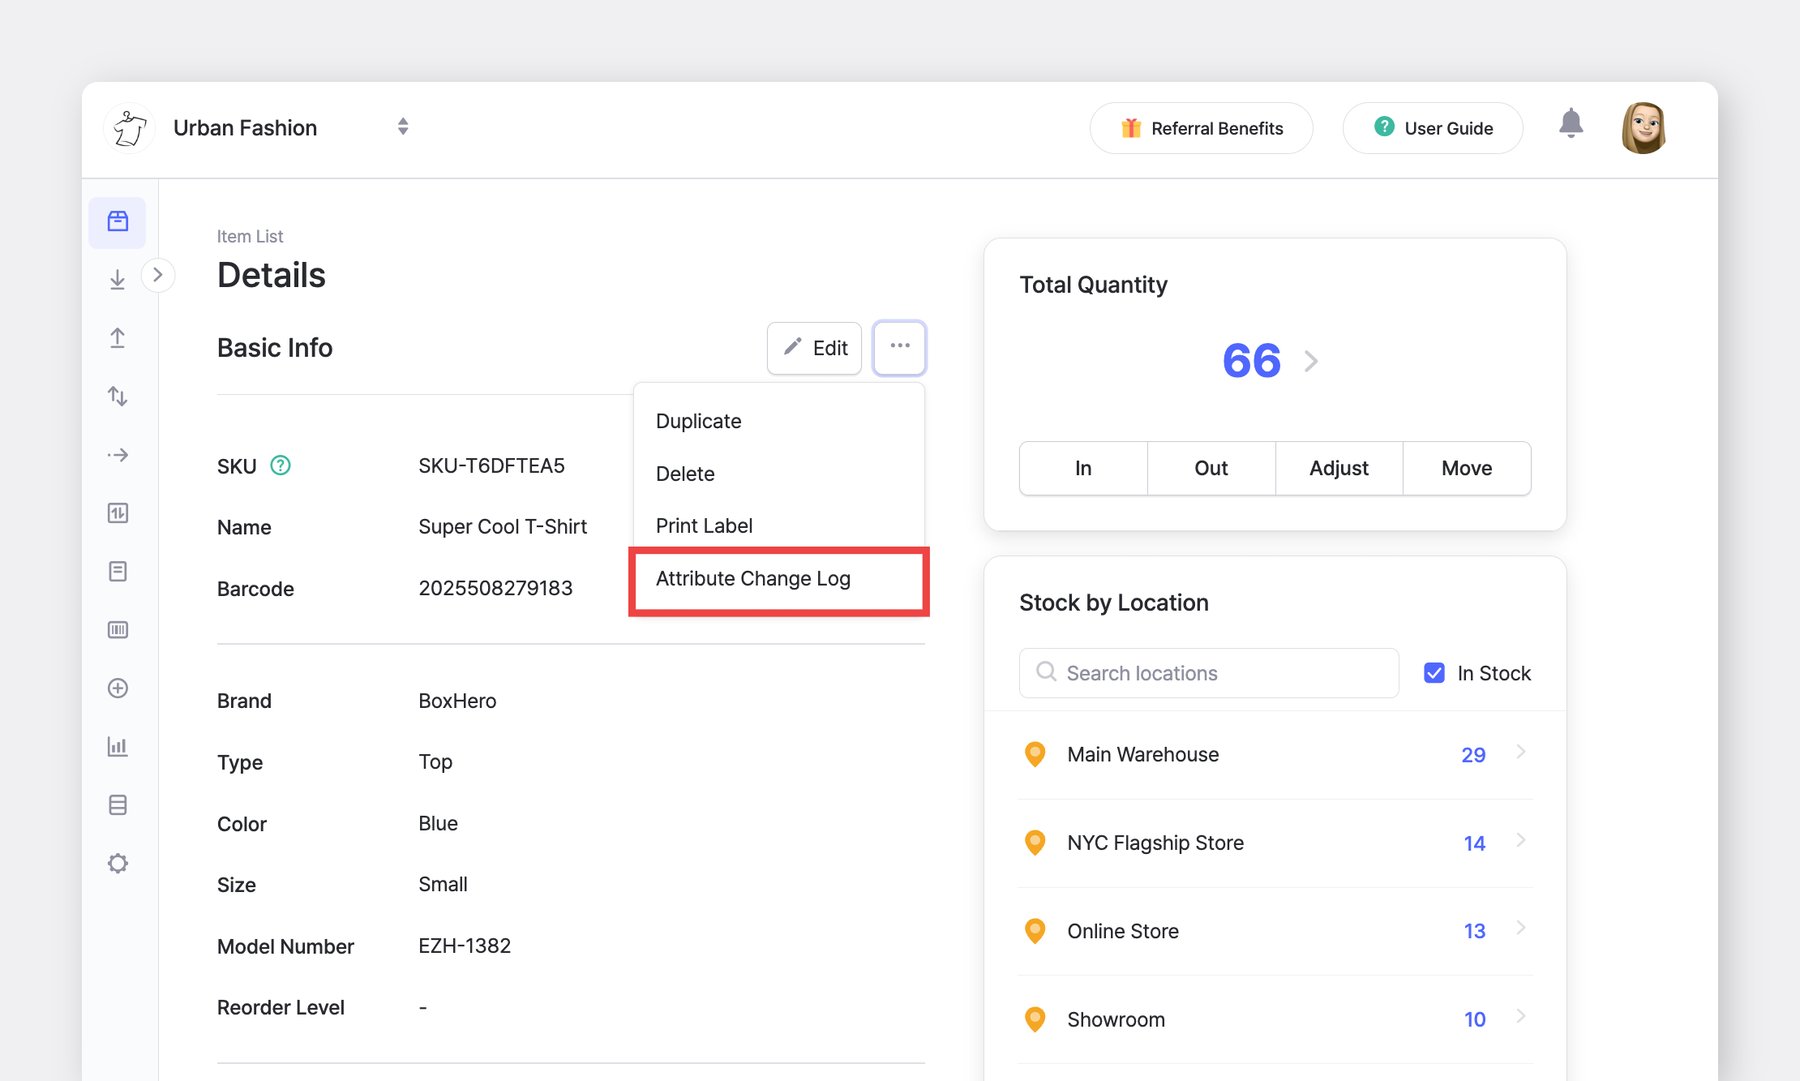The width and height of the screenshot is (1800, 1081).
Task: Open the settings gear icon in sidebar
Action: pyautogui.click(x=118, y=863)
